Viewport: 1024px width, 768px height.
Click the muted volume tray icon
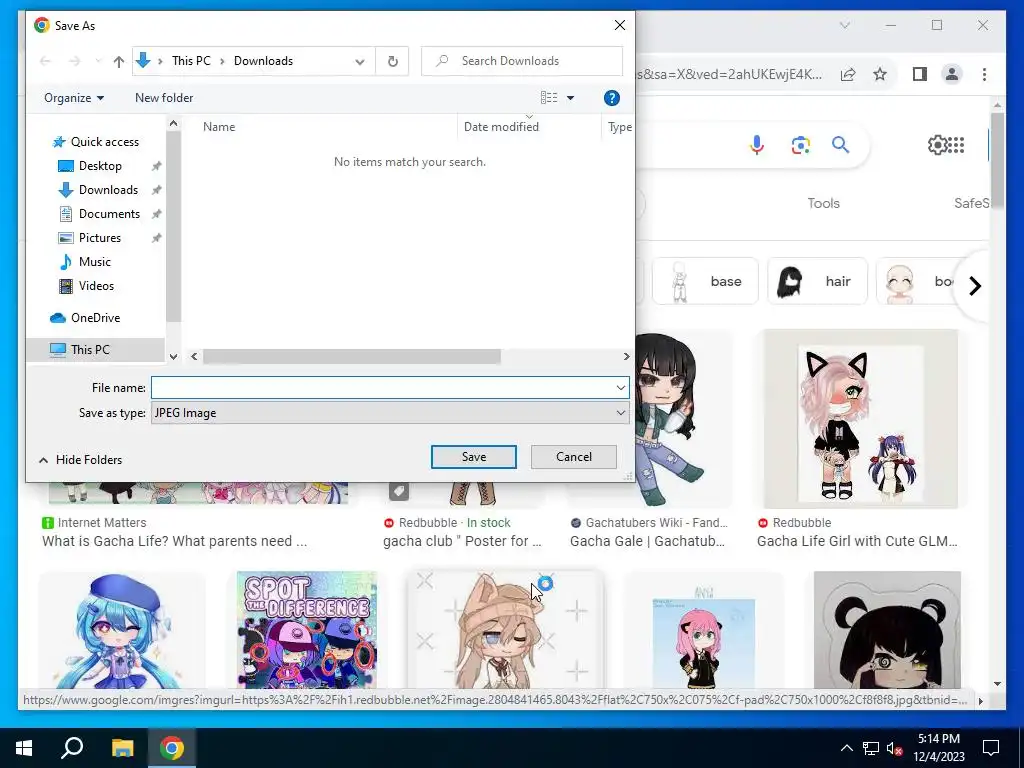click(x=895, y=748)
